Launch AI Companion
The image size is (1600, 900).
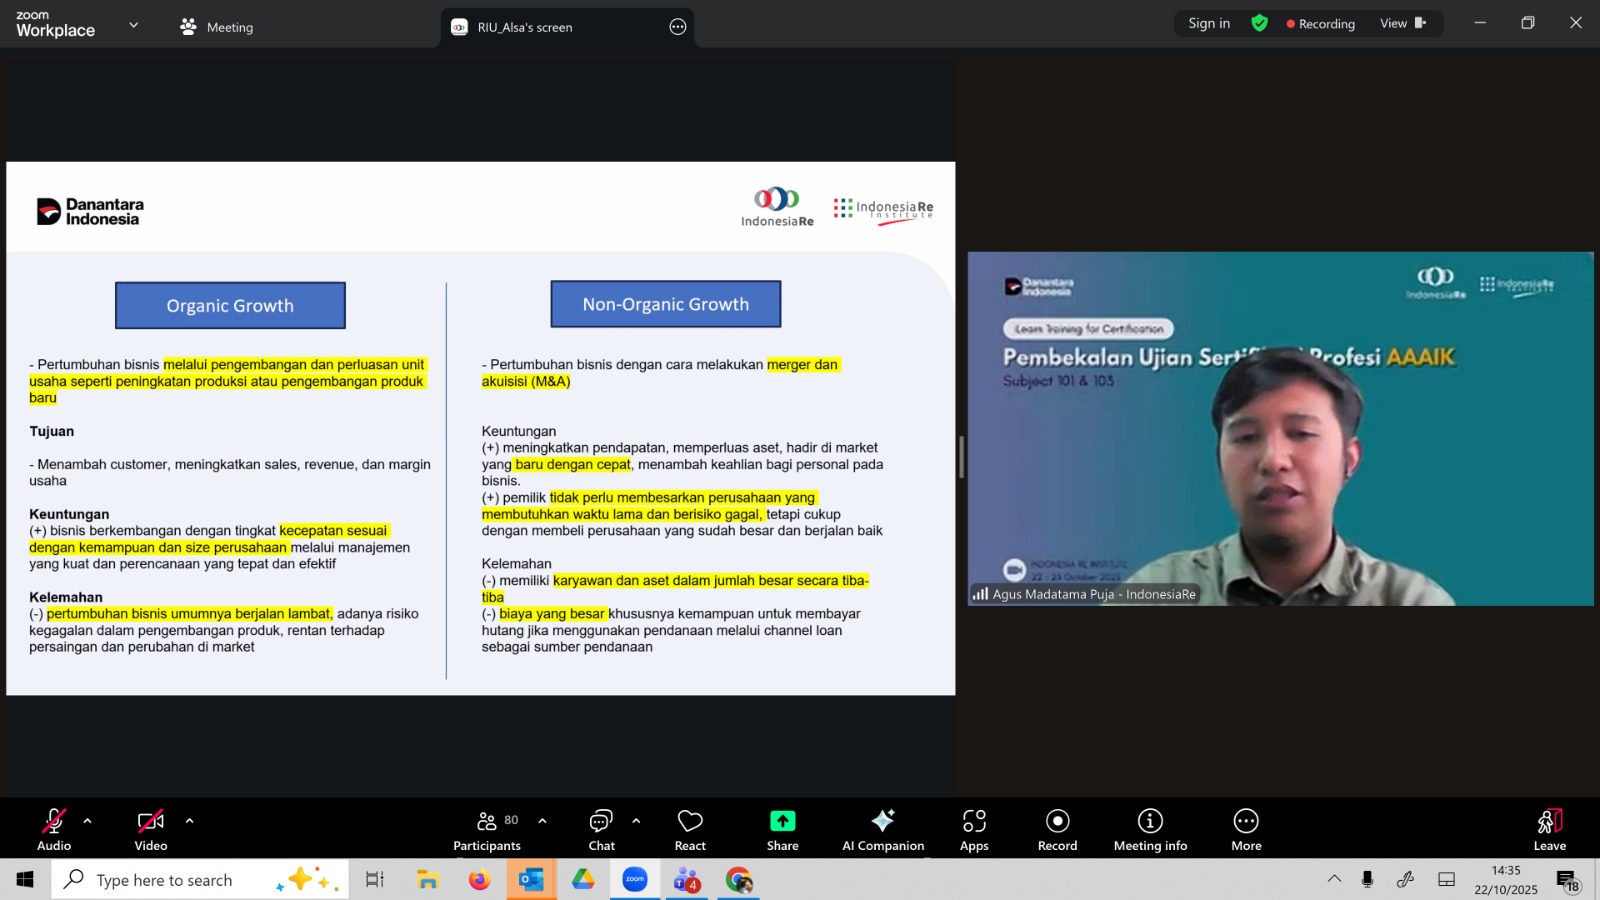click(x=883, y=830)
